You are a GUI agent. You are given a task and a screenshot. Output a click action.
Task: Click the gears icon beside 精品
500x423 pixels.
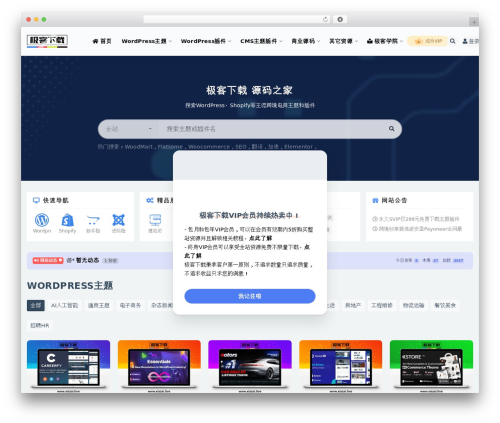150,200
